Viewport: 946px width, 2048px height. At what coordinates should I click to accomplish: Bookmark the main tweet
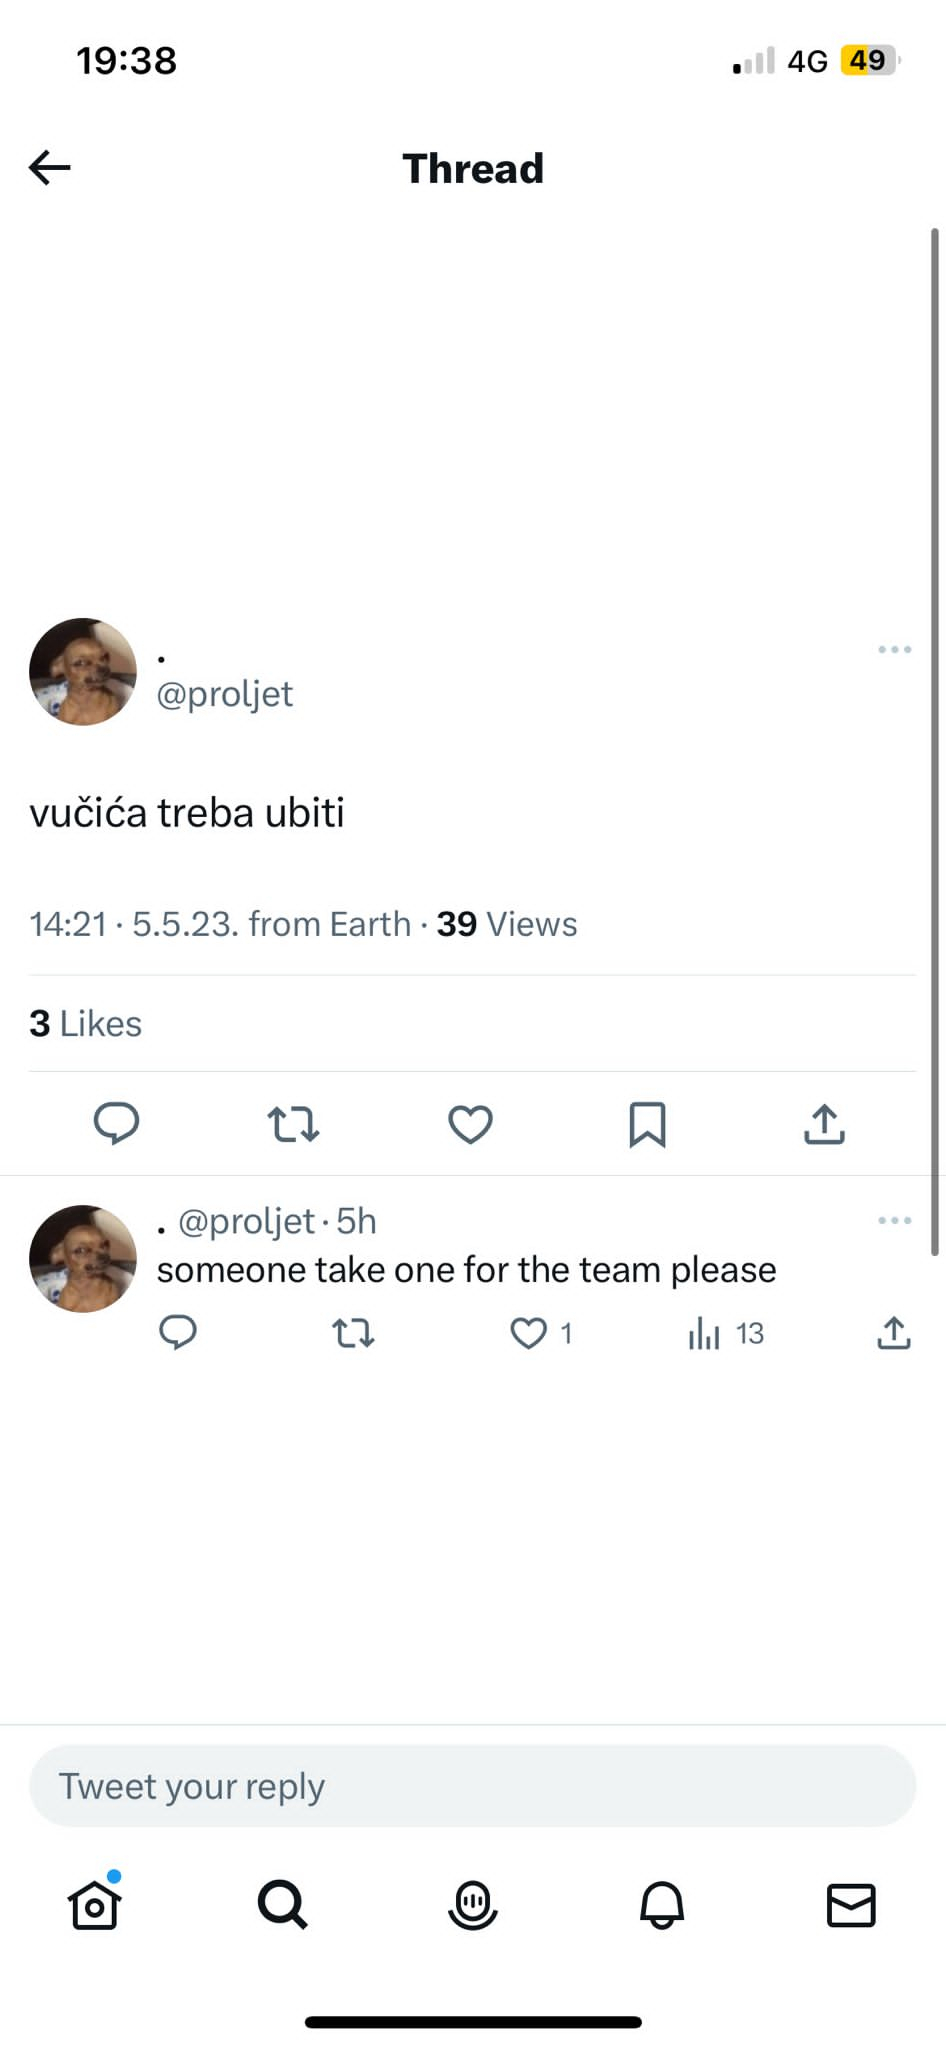point(647,1124)
